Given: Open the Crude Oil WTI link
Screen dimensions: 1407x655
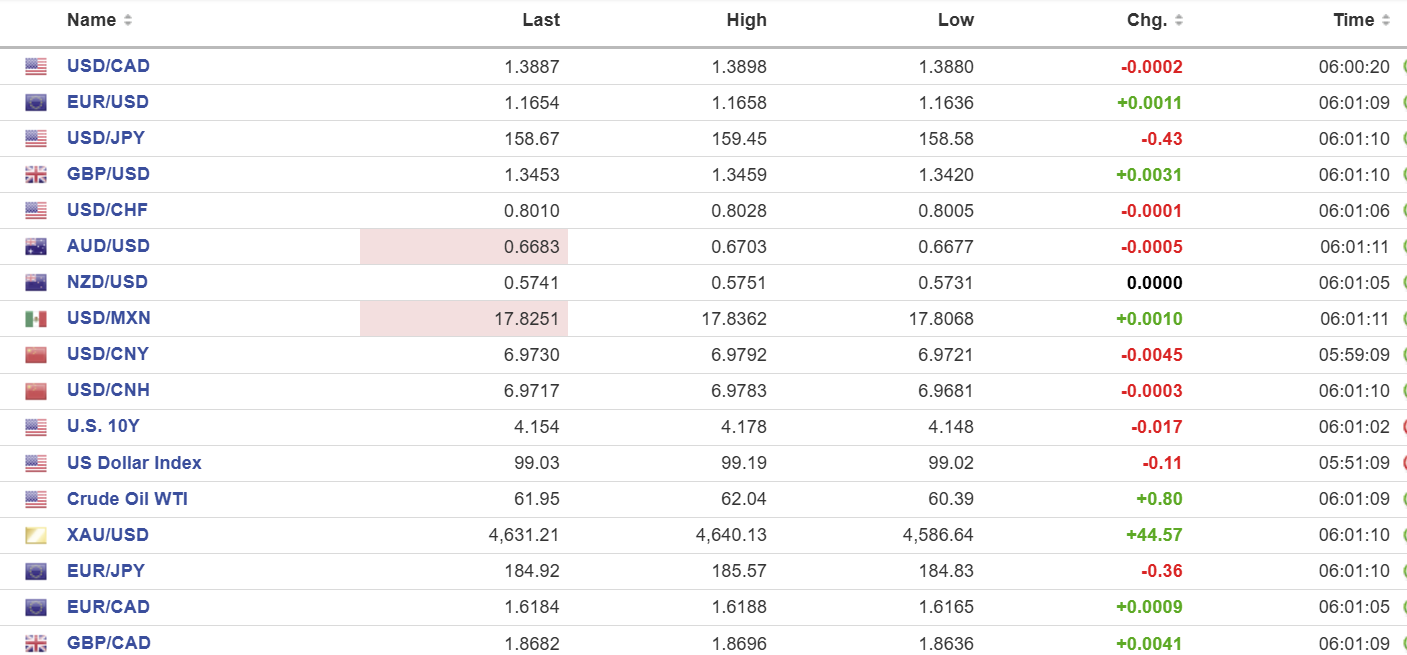Looking at the screenshot, I should pos(127,499).
